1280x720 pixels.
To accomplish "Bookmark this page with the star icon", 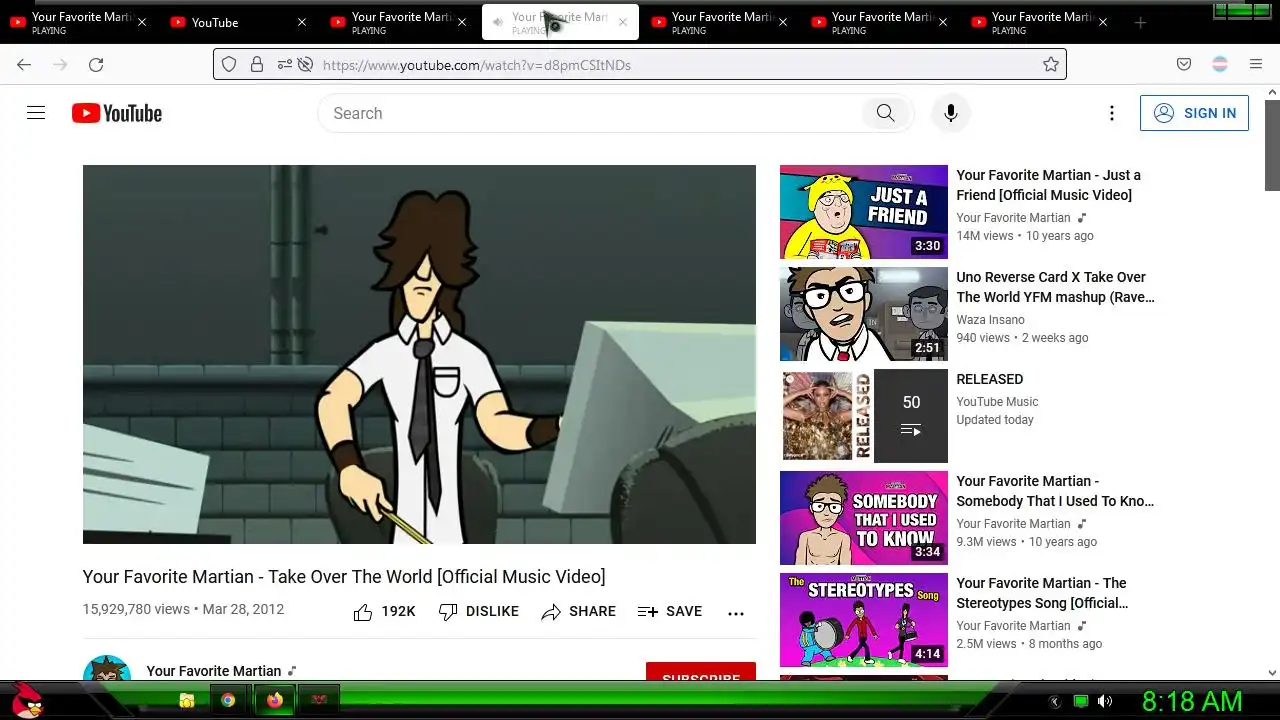I will (x=1051, y=64).
